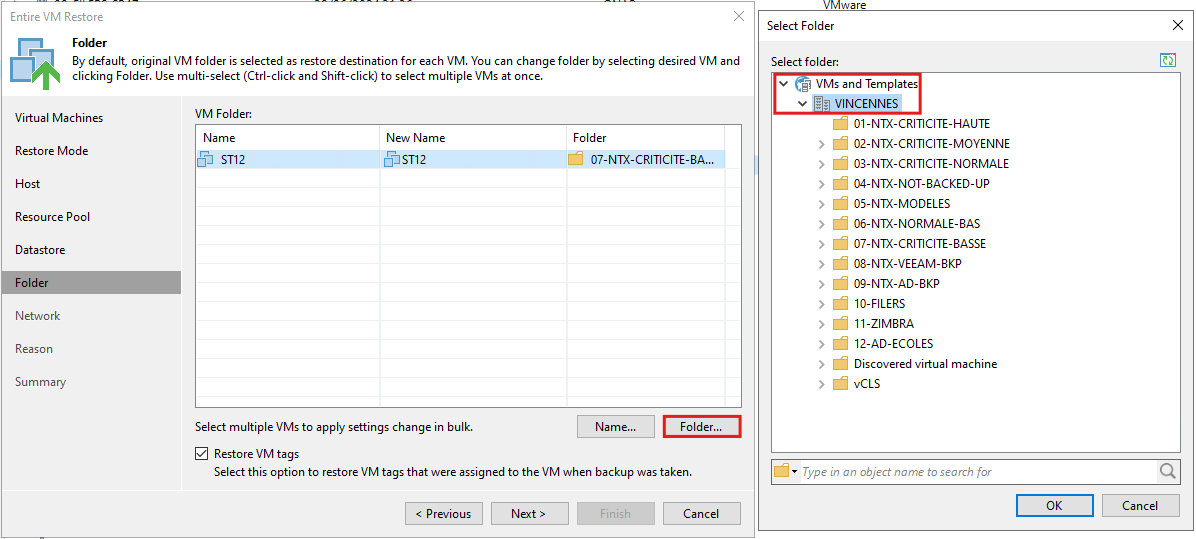
Task: Click the vCLS folder icon
Action: 841,384
